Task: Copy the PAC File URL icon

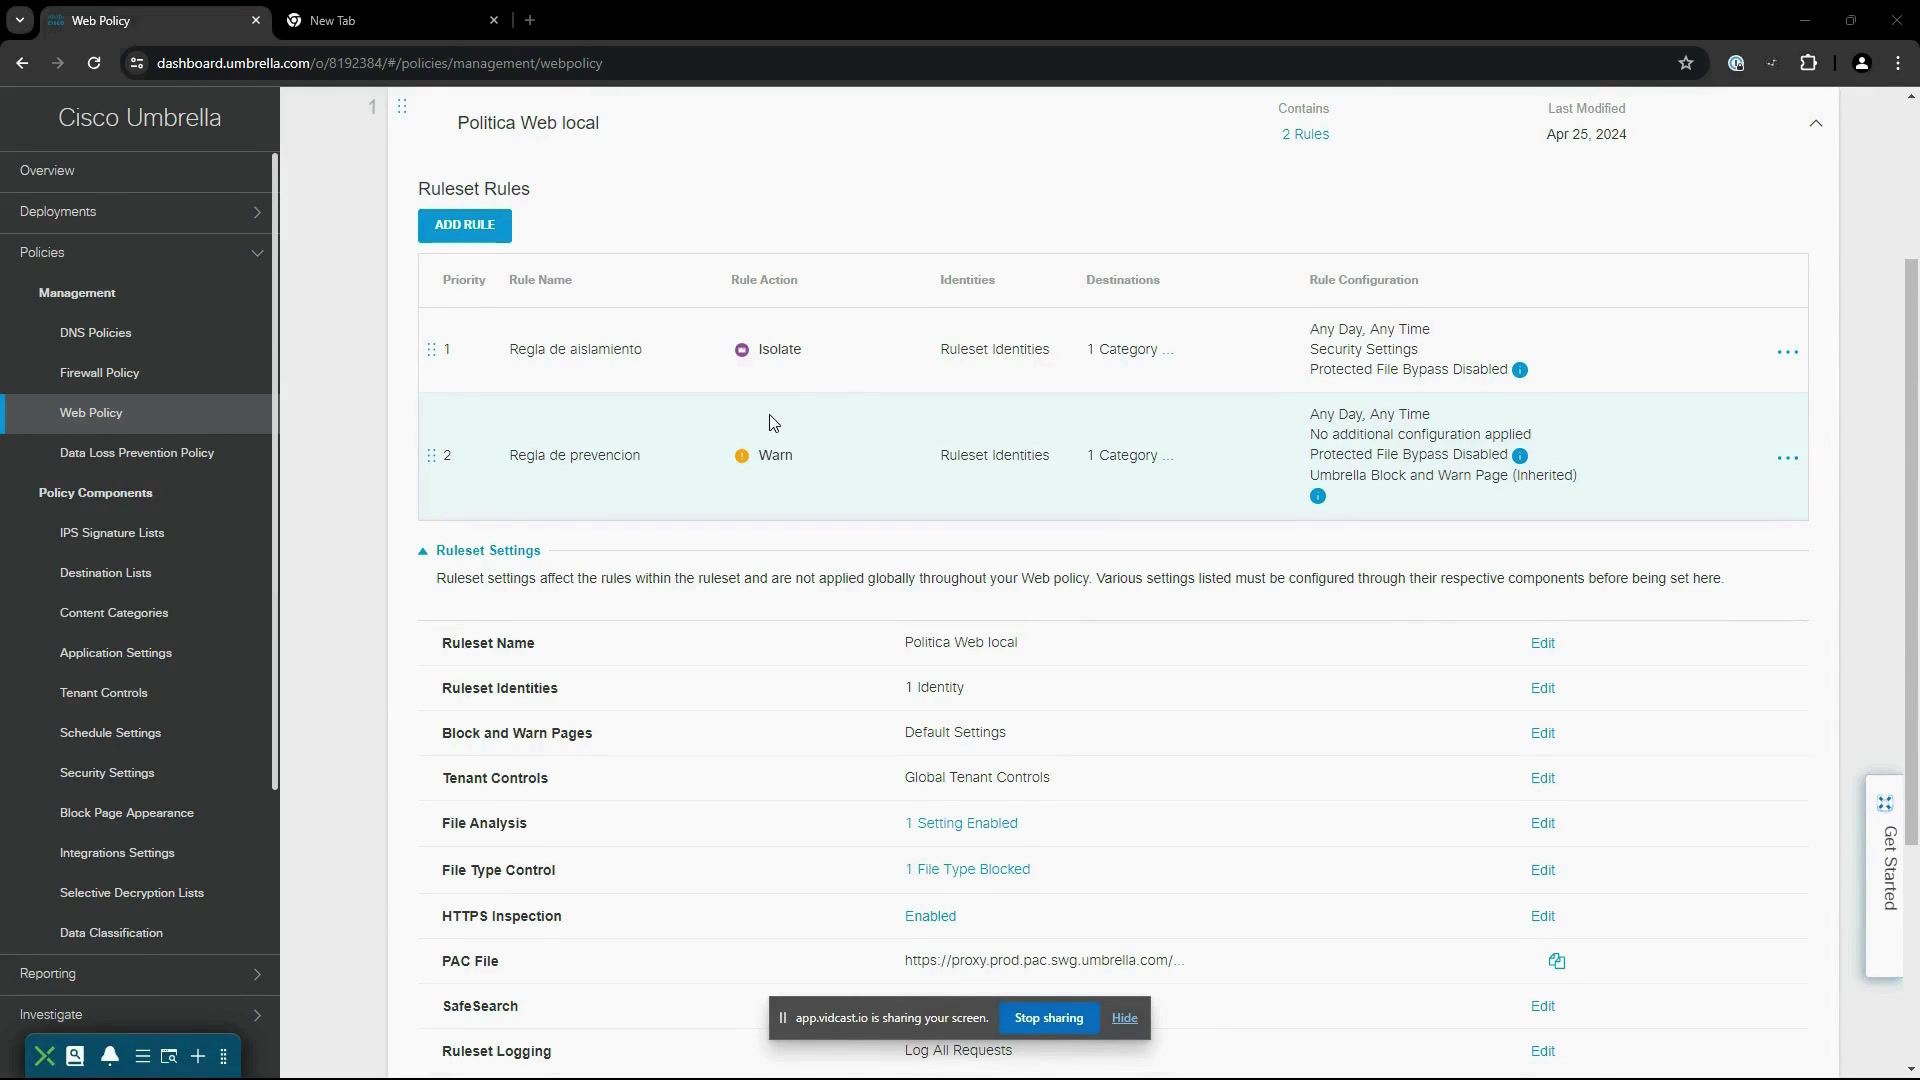Action: tap(1556, 961)
